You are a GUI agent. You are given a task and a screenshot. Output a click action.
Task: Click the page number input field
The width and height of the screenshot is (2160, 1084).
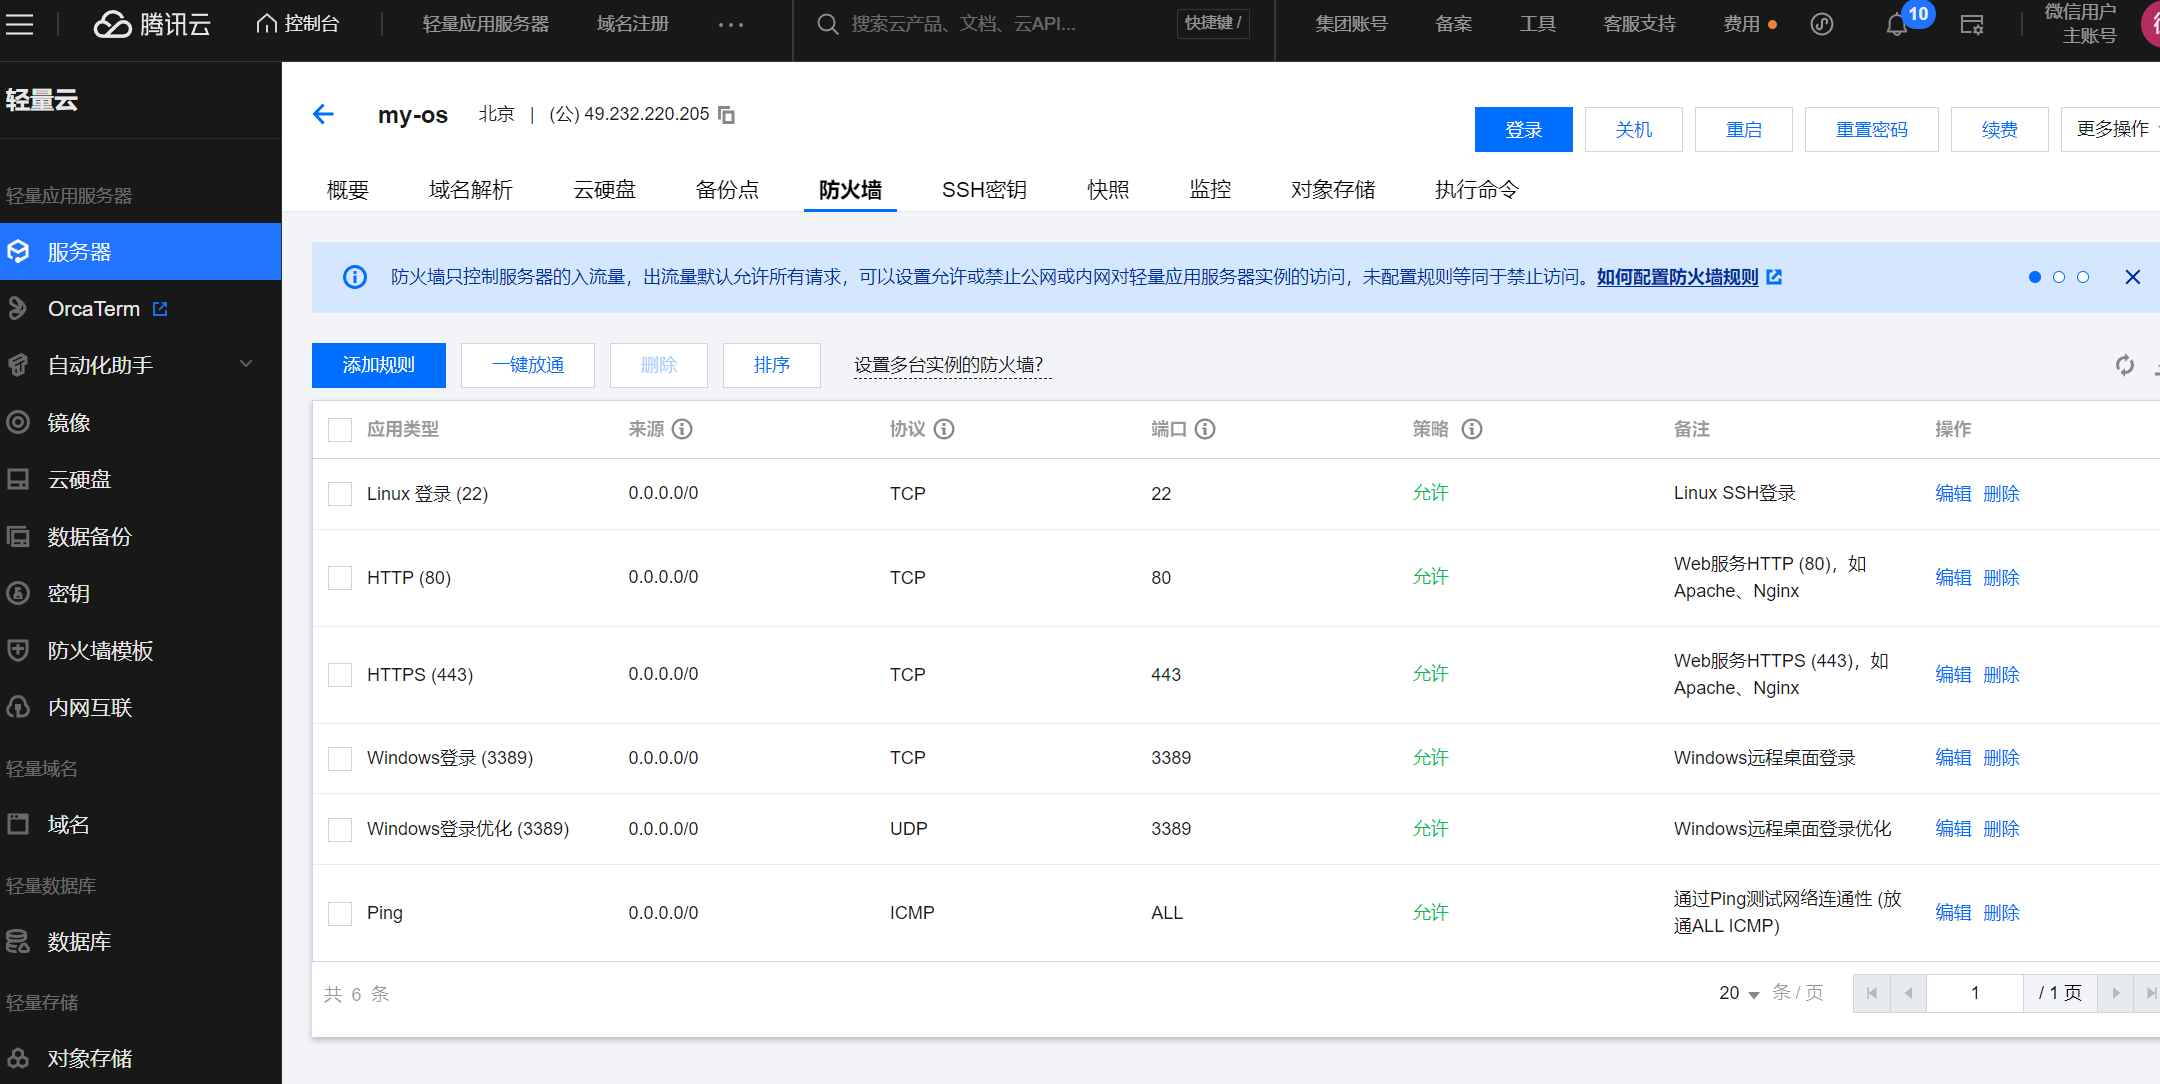coord(1975,993)
